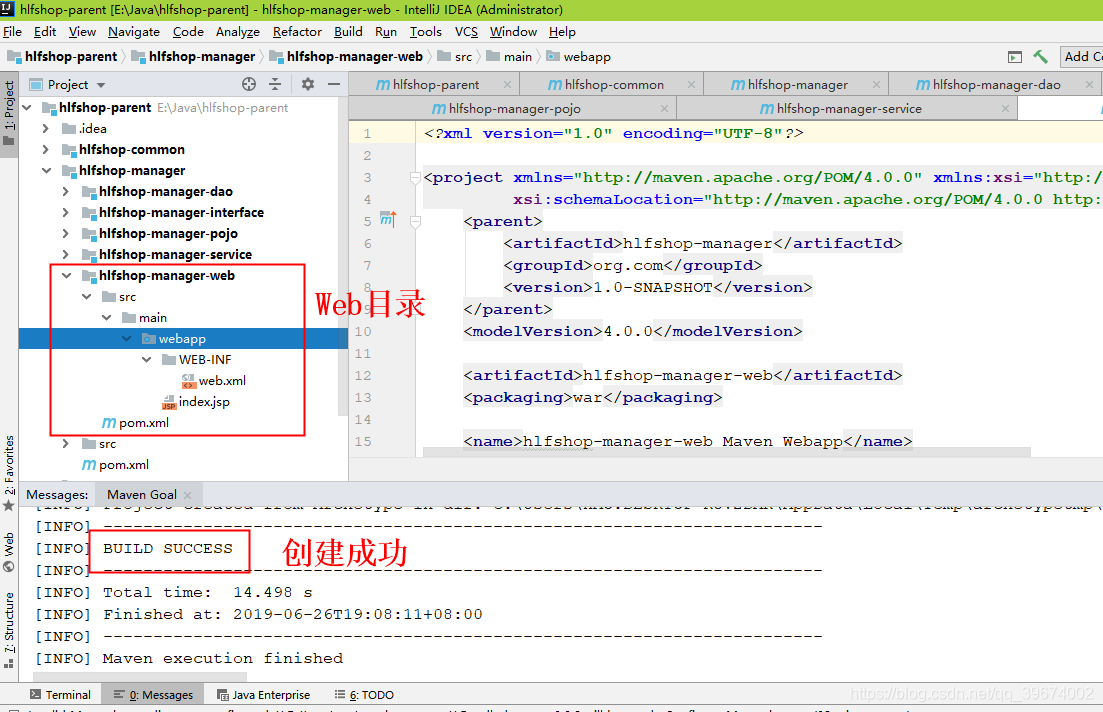Click hlfshop-parent breadcrumb
The width and height of the screenshot is (1103, 712).
(x=63, y=57)
